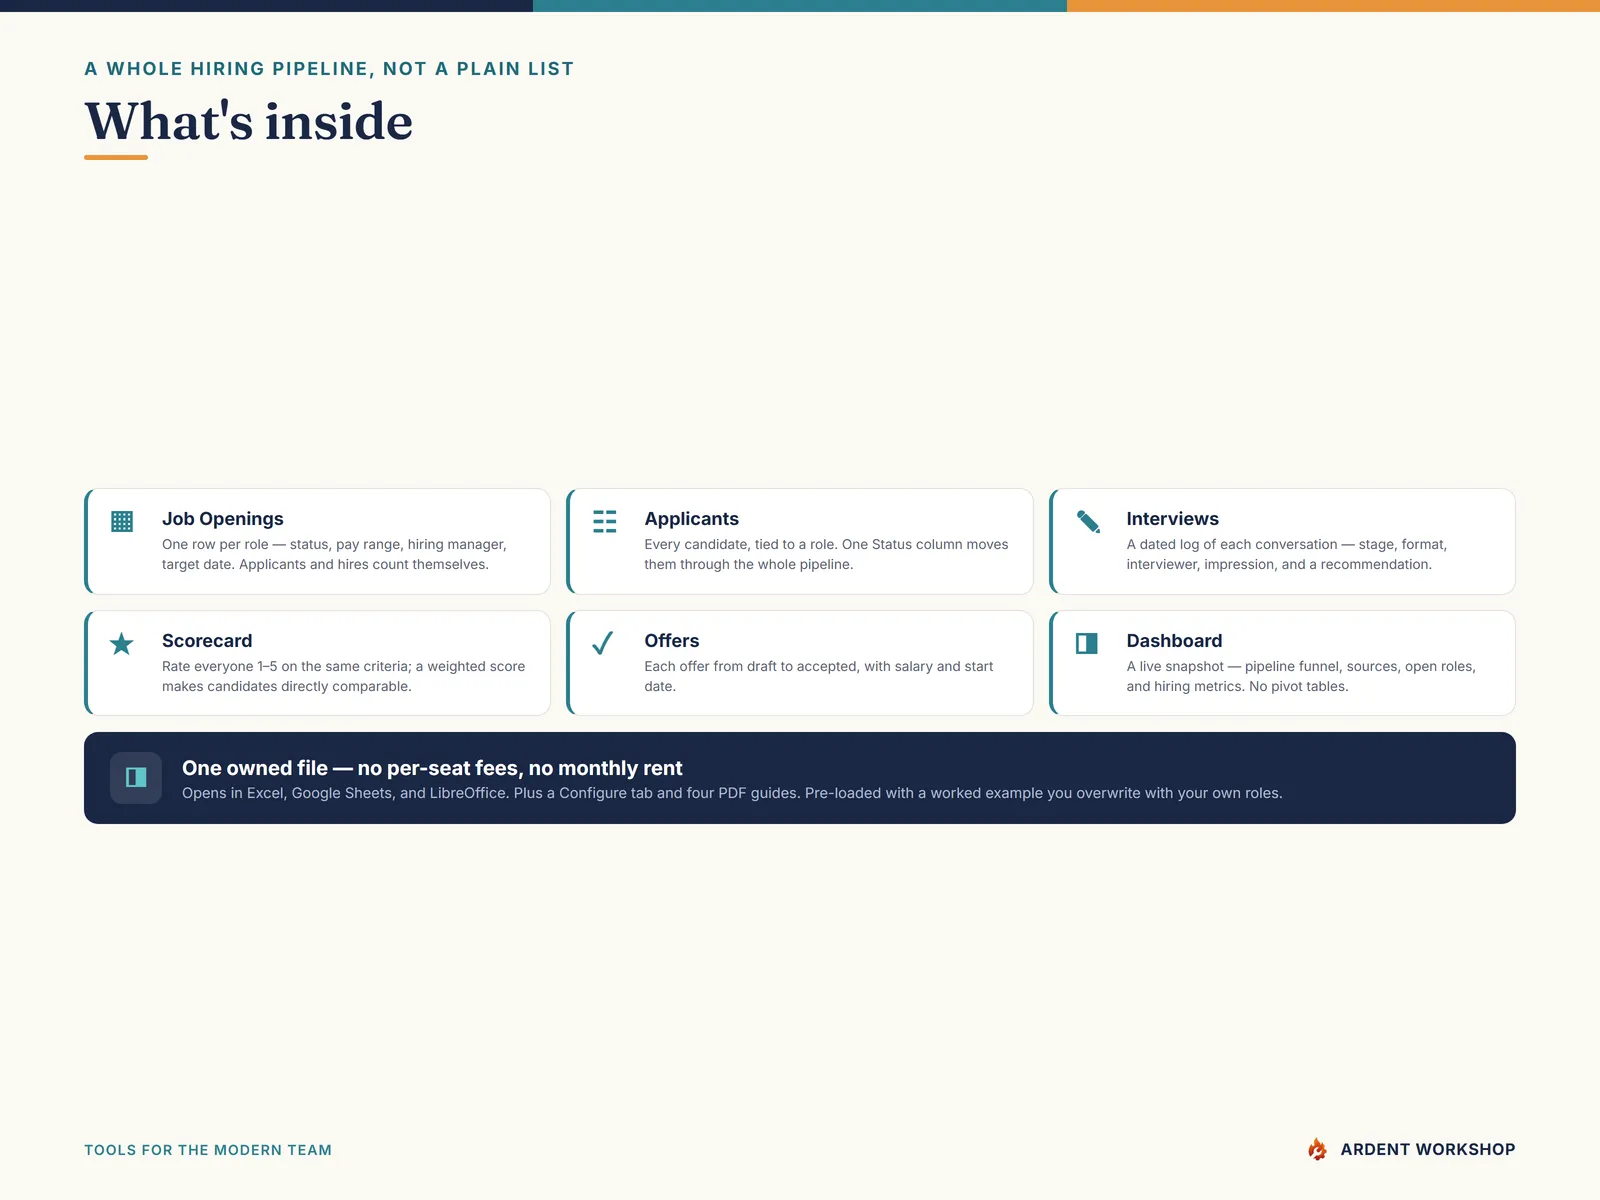Click the Offers checkmark icon
The width and height of the screenshot is (1600, 1200).
[x=603, y=643]
